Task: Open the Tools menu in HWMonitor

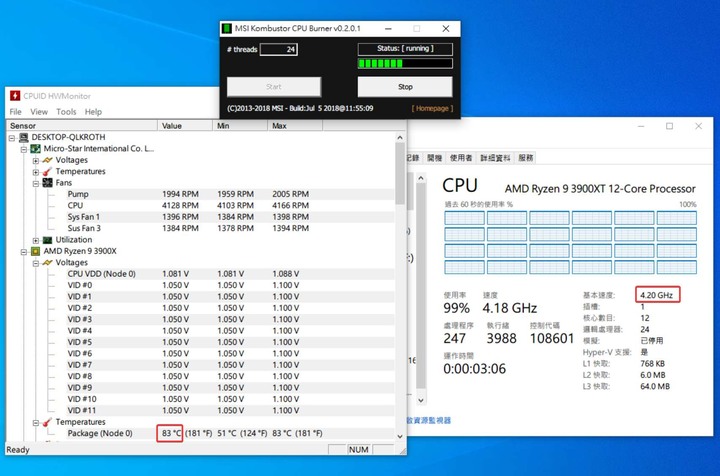Action: click(x=66, y=112)
